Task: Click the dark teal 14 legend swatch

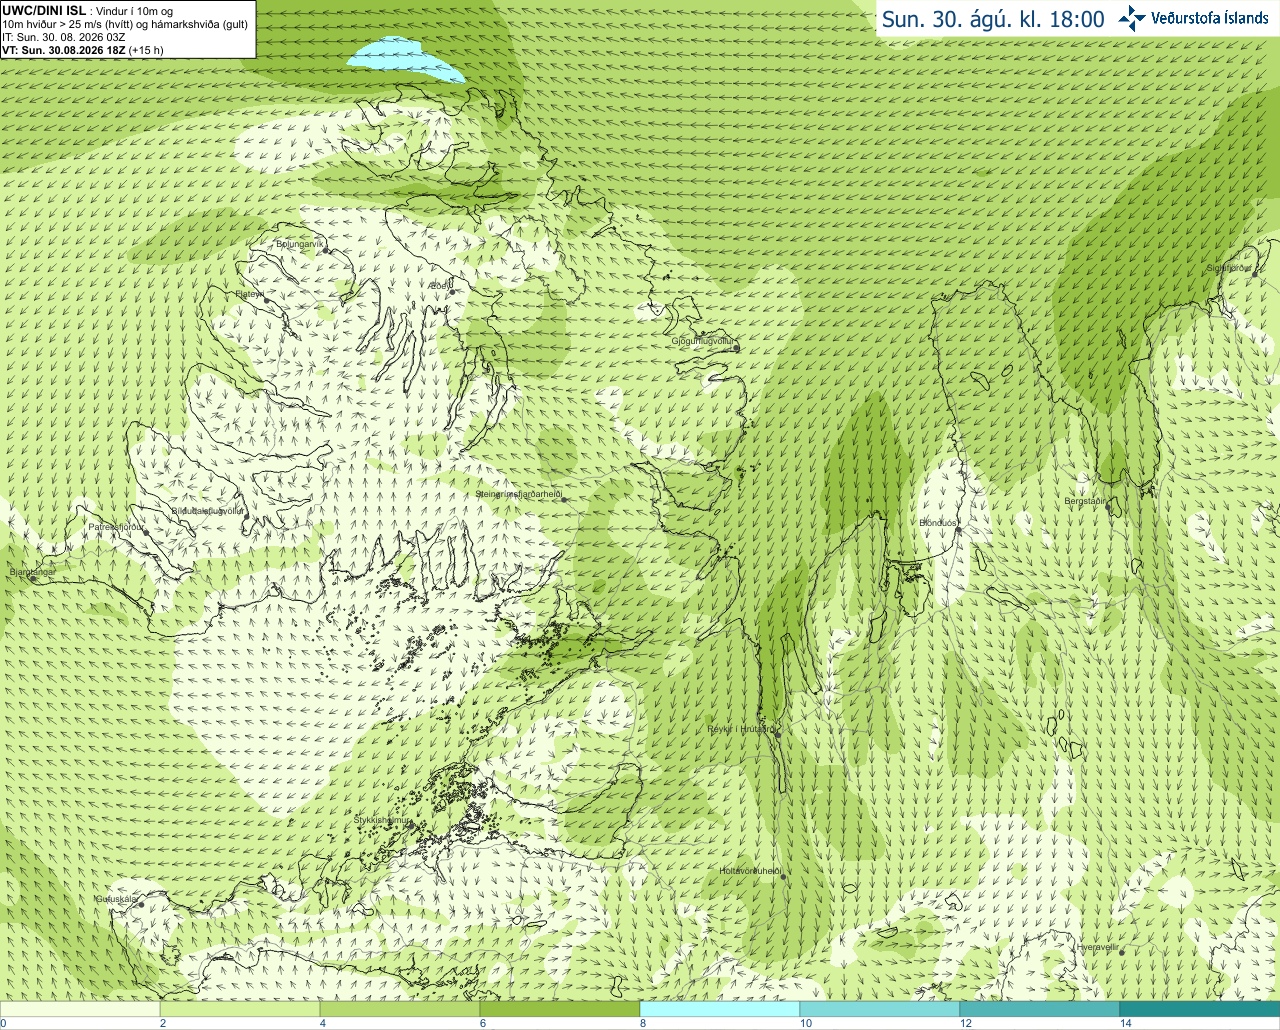Action: 1200,1009
